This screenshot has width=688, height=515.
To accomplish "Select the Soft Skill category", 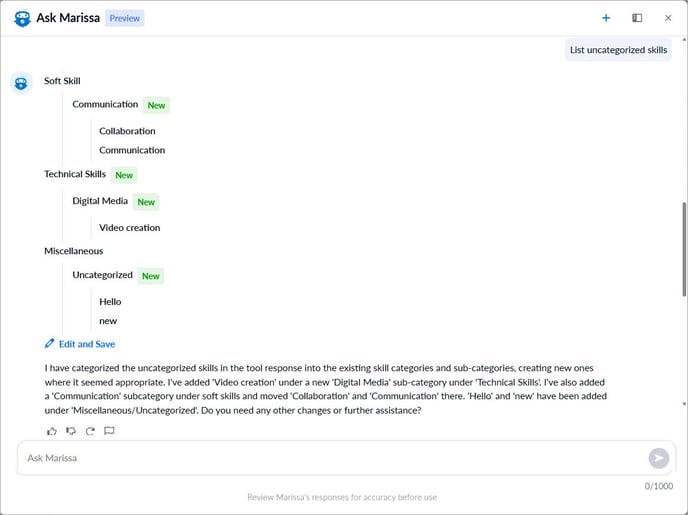I will pos(62,81).
